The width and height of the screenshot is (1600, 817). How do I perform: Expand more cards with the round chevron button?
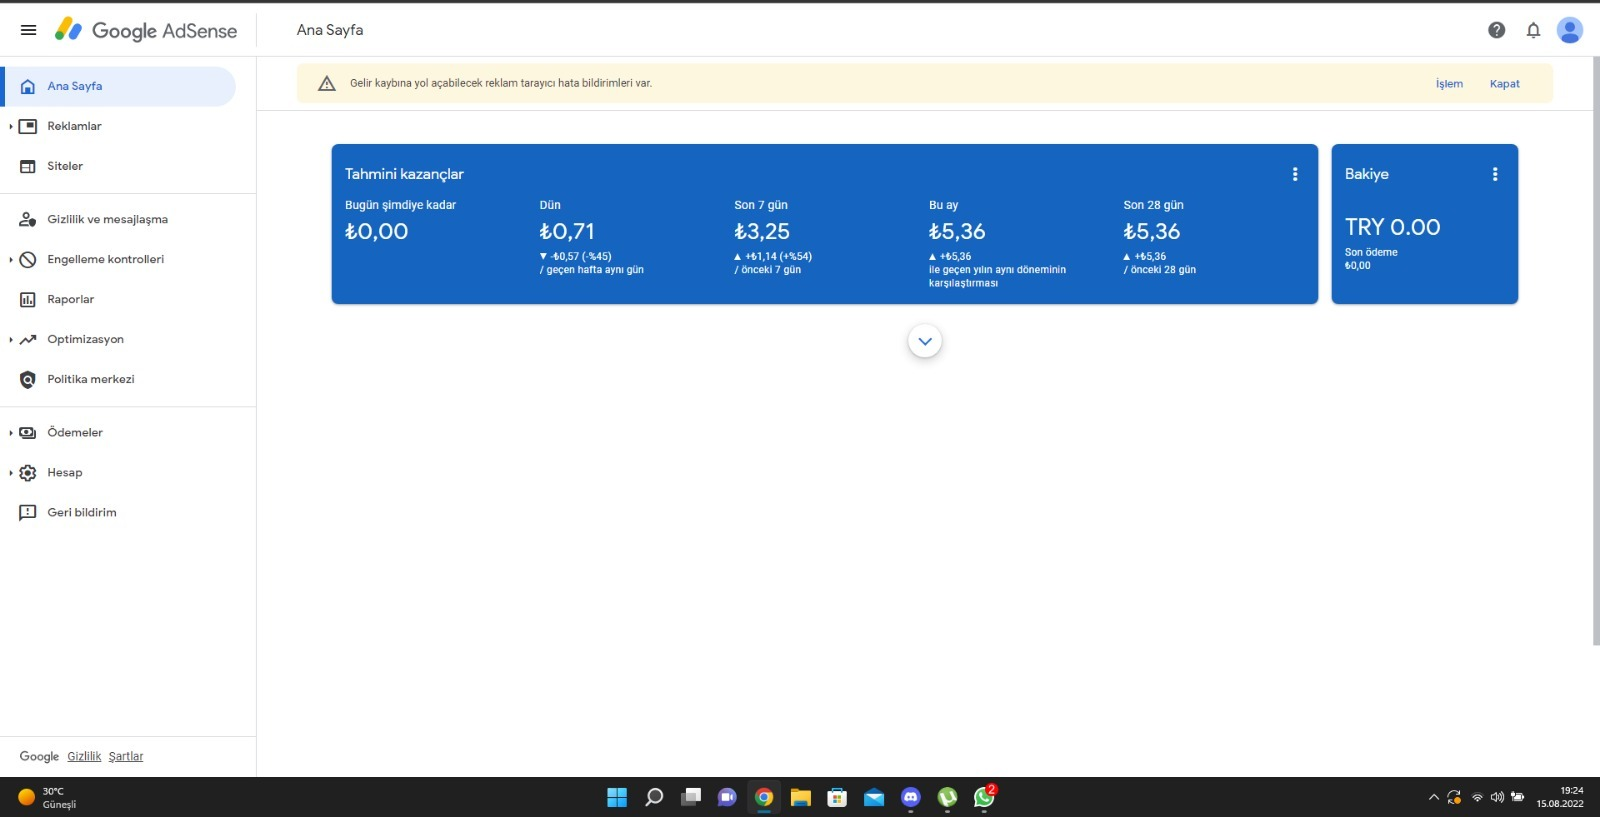coord(925,341)
